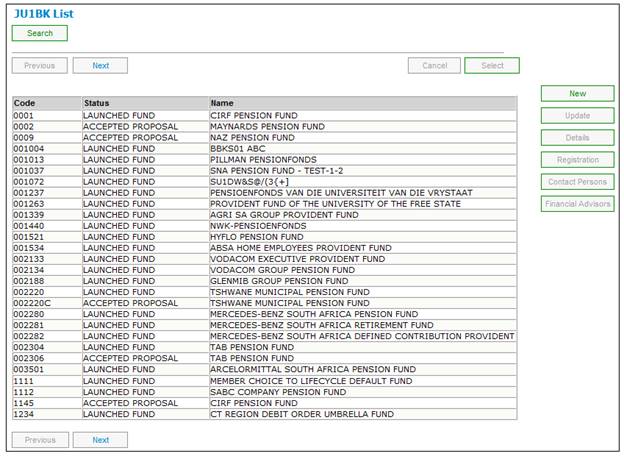Select MEMBER CHOICE TO LIFECYCLE DEFAULT FUND
The height and width of the screenshot is (459, 624).
265,381
